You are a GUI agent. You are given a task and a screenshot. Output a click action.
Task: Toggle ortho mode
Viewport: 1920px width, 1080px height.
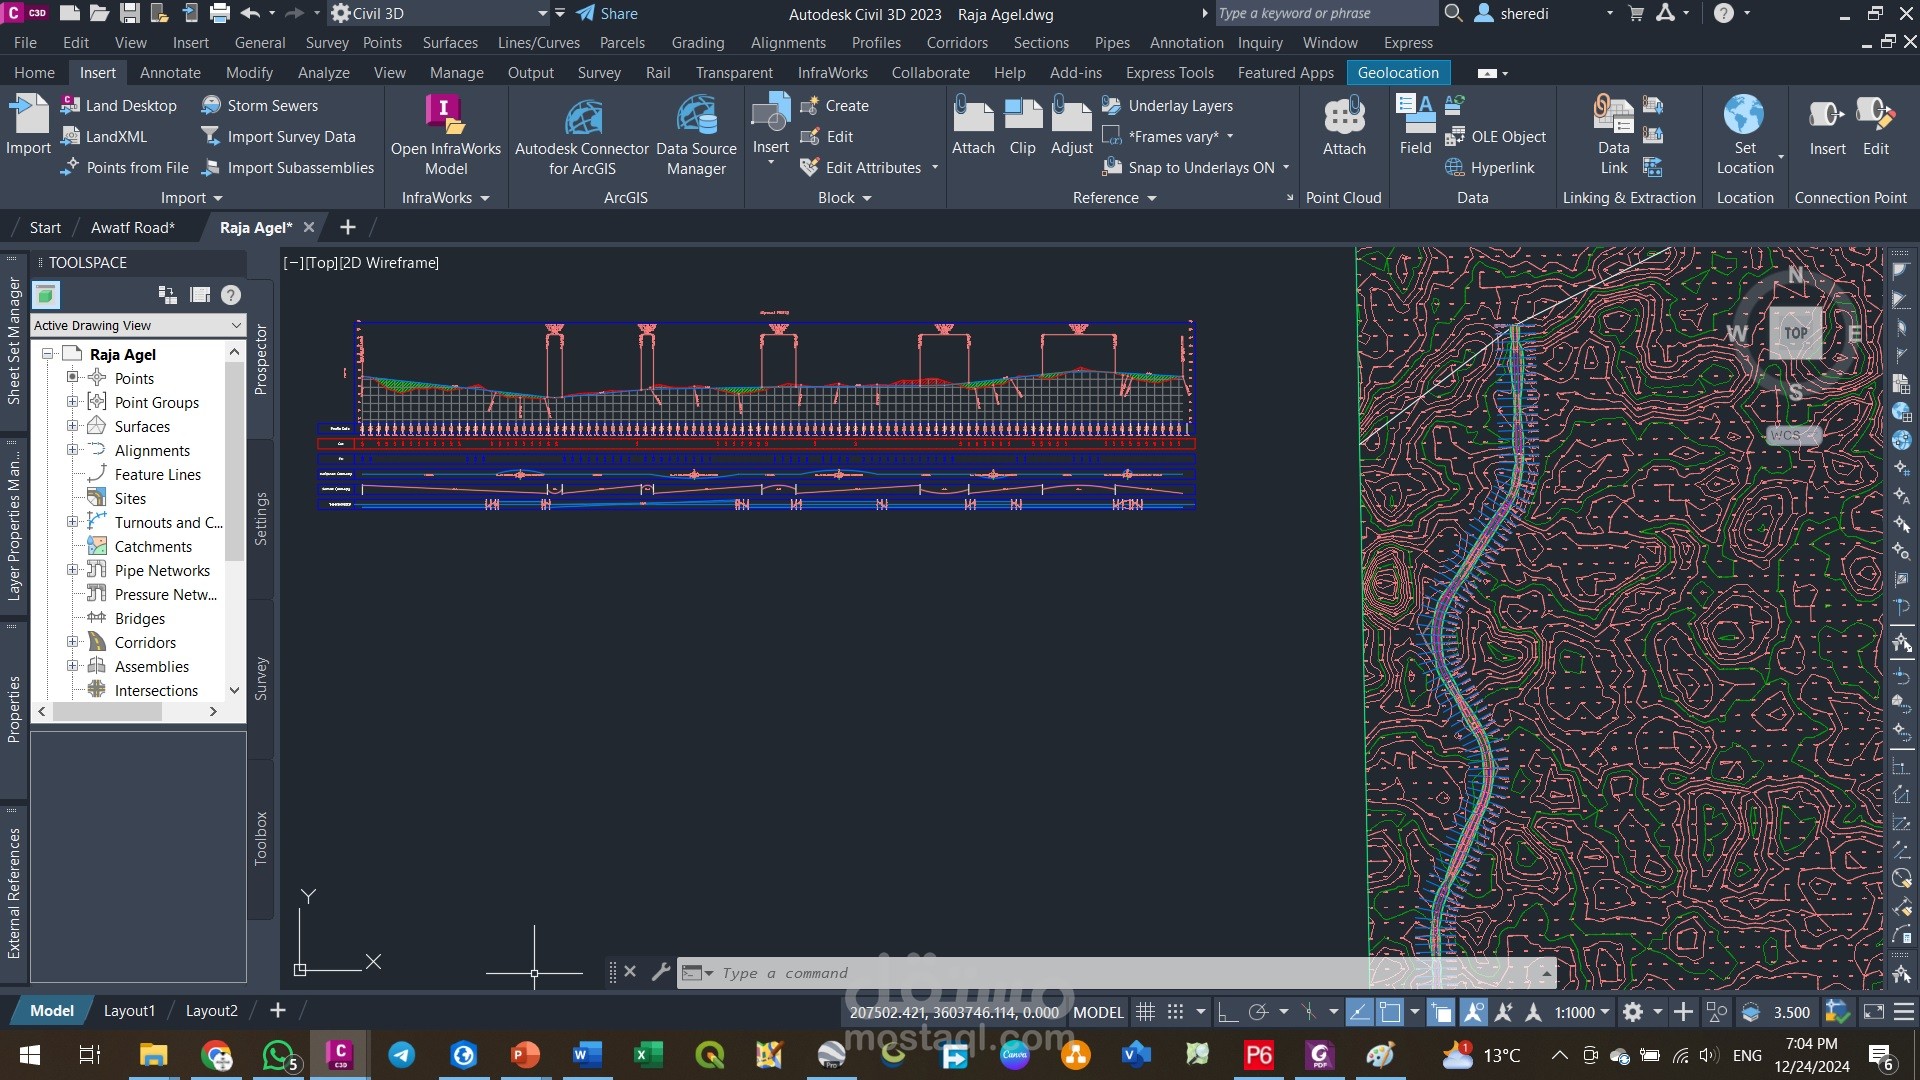[1227, 1012]
